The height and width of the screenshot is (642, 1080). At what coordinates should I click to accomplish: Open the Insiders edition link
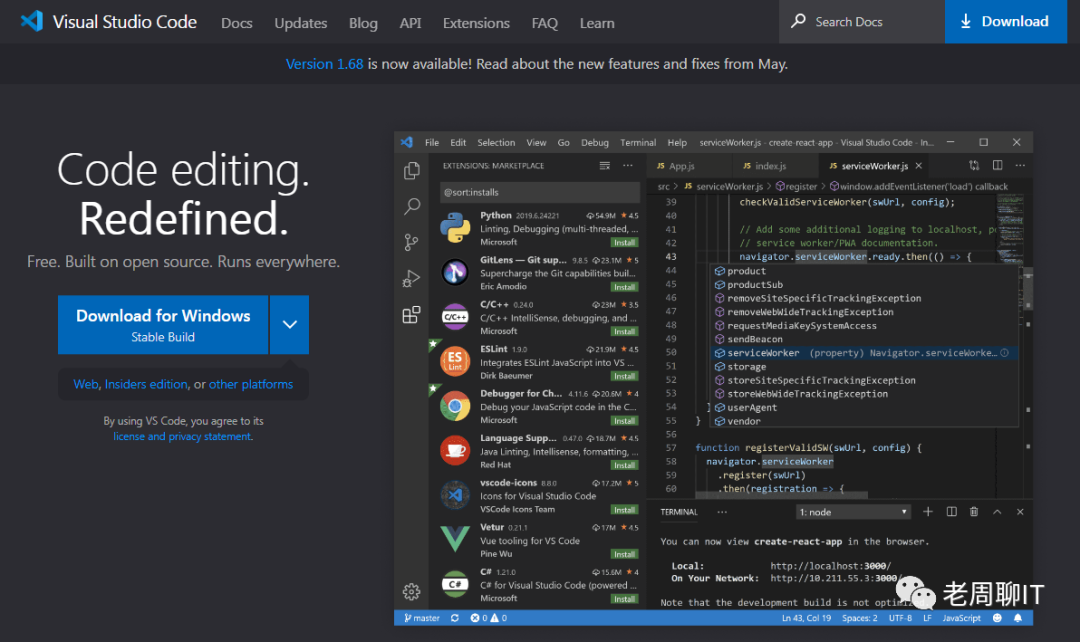(146, 384)
